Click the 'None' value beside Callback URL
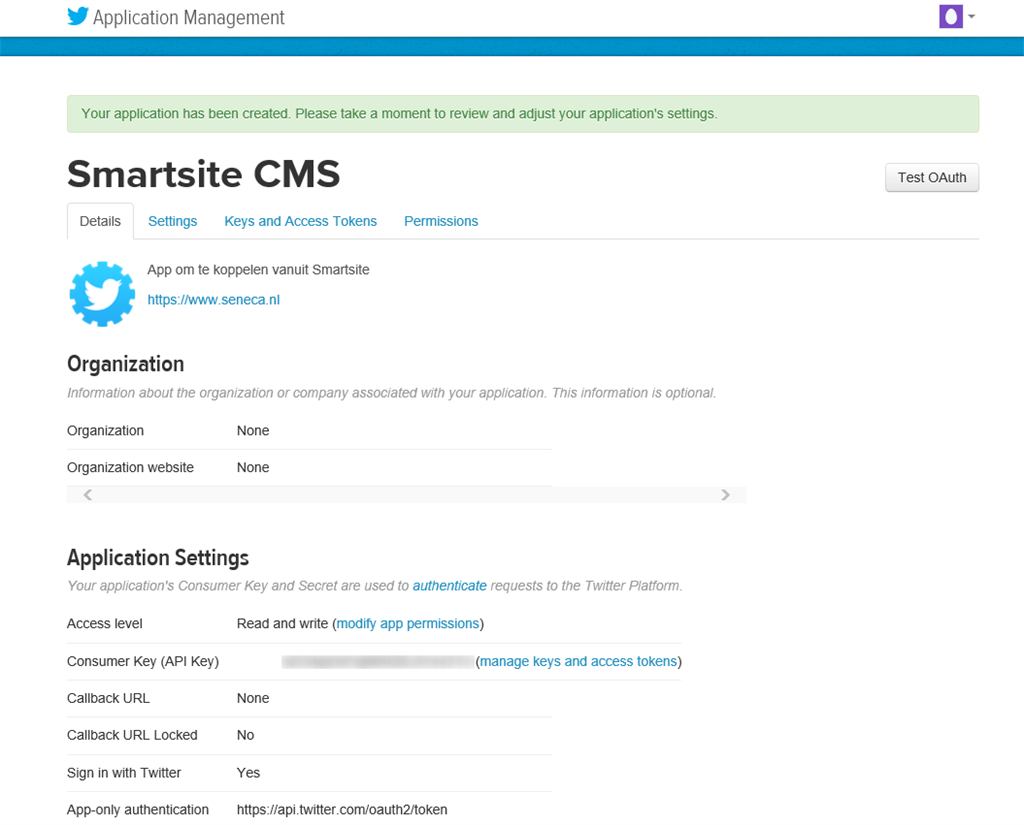The height and width of the screenshot is (825, 1024). (x=253, y=698)
